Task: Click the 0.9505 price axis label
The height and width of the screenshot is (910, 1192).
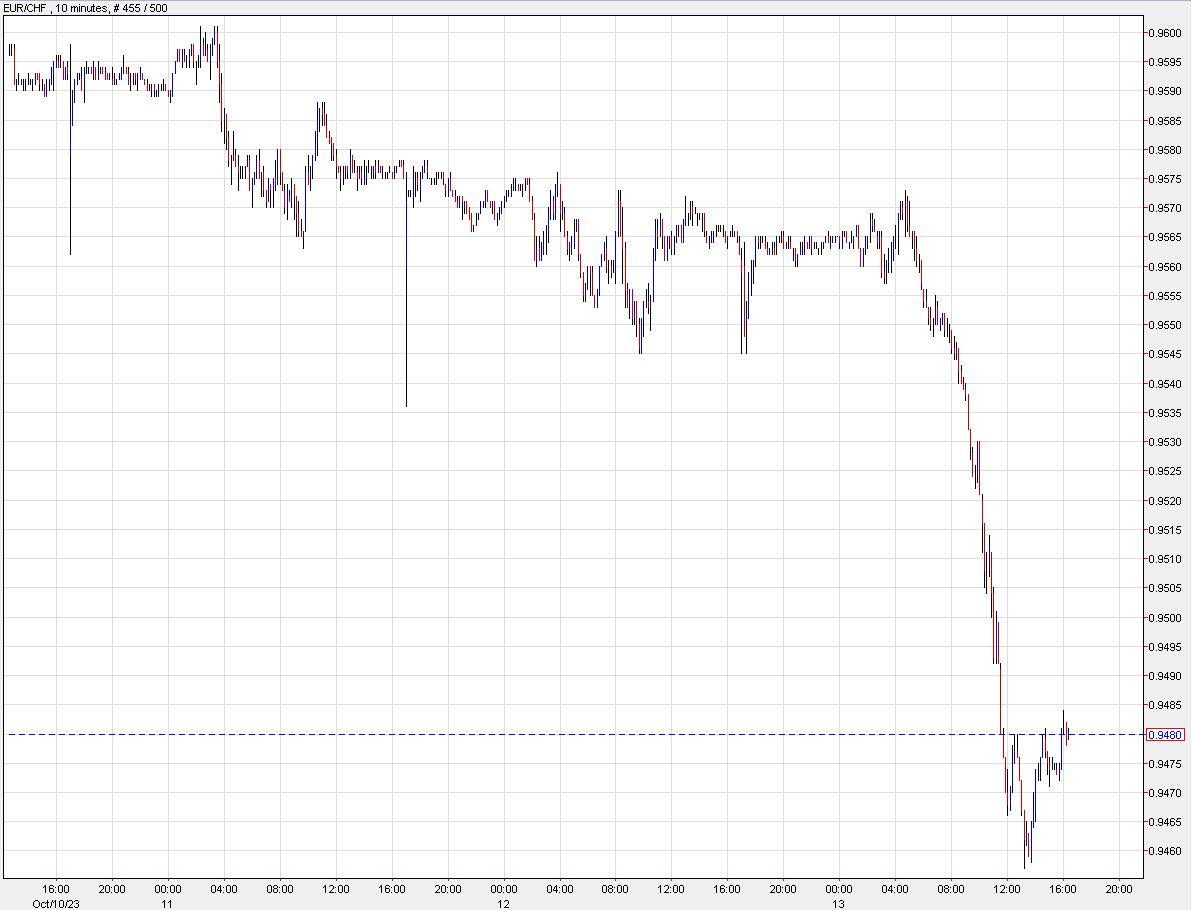Action: tap(1165, 588)
